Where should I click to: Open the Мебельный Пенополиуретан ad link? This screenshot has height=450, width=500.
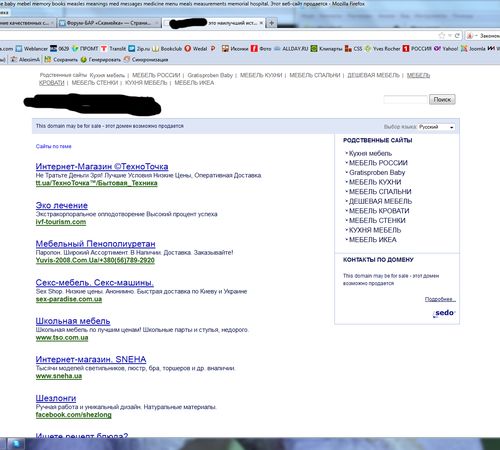tap(95, 244)
